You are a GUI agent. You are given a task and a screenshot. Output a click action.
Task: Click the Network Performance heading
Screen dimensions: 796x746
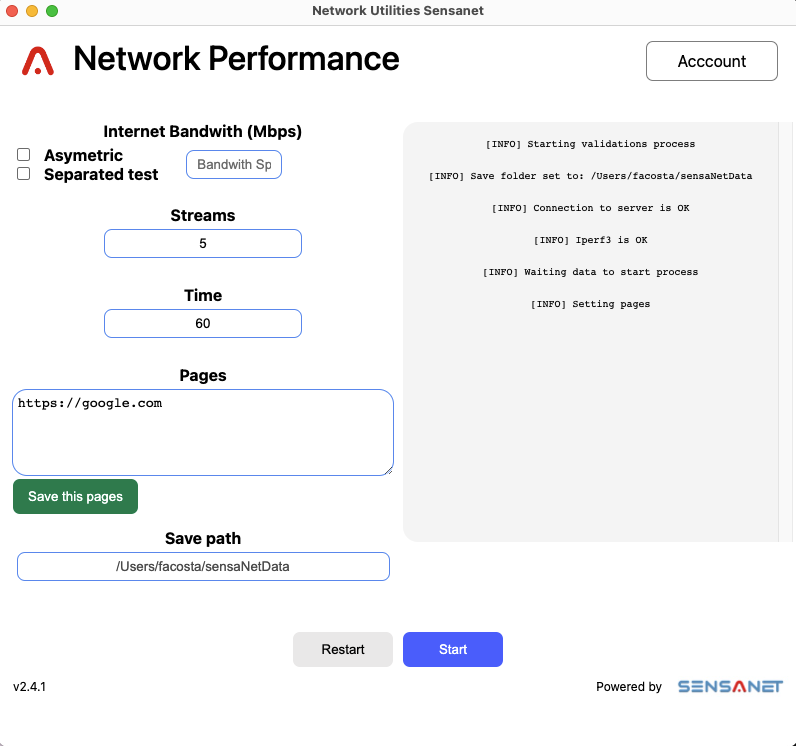pyautogui.click(x=236, y=59)
